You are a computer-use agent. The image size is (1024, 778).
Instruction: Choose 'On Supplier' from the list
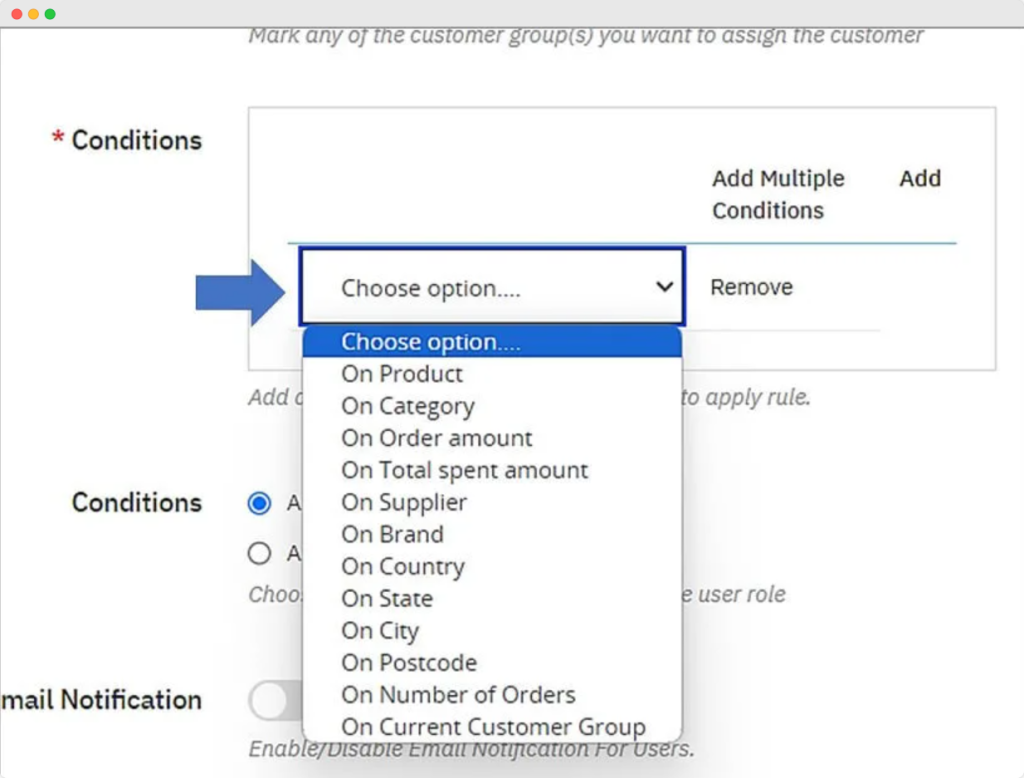tap(404, 502)
